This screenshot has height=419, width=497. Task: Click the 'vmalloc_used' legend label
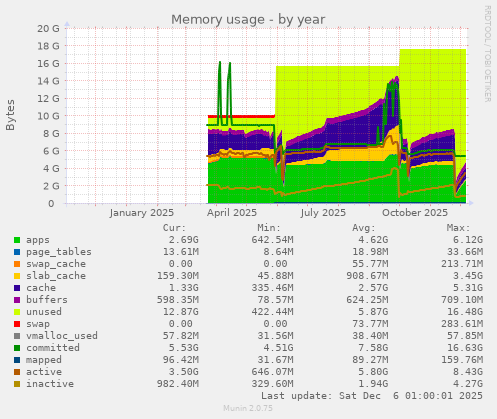click(62, 336)
